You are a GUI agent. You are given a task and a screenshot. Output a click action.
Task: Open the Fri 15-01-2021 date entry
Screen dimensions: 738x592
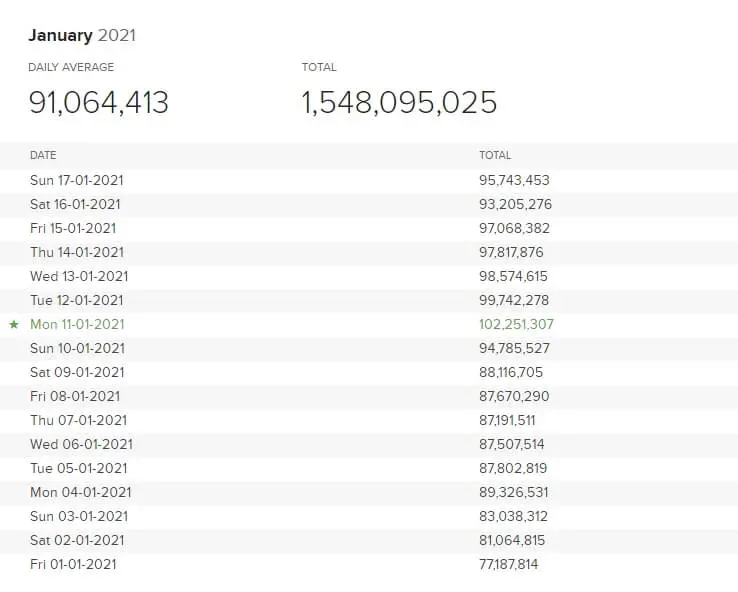[x=73, y=228]
